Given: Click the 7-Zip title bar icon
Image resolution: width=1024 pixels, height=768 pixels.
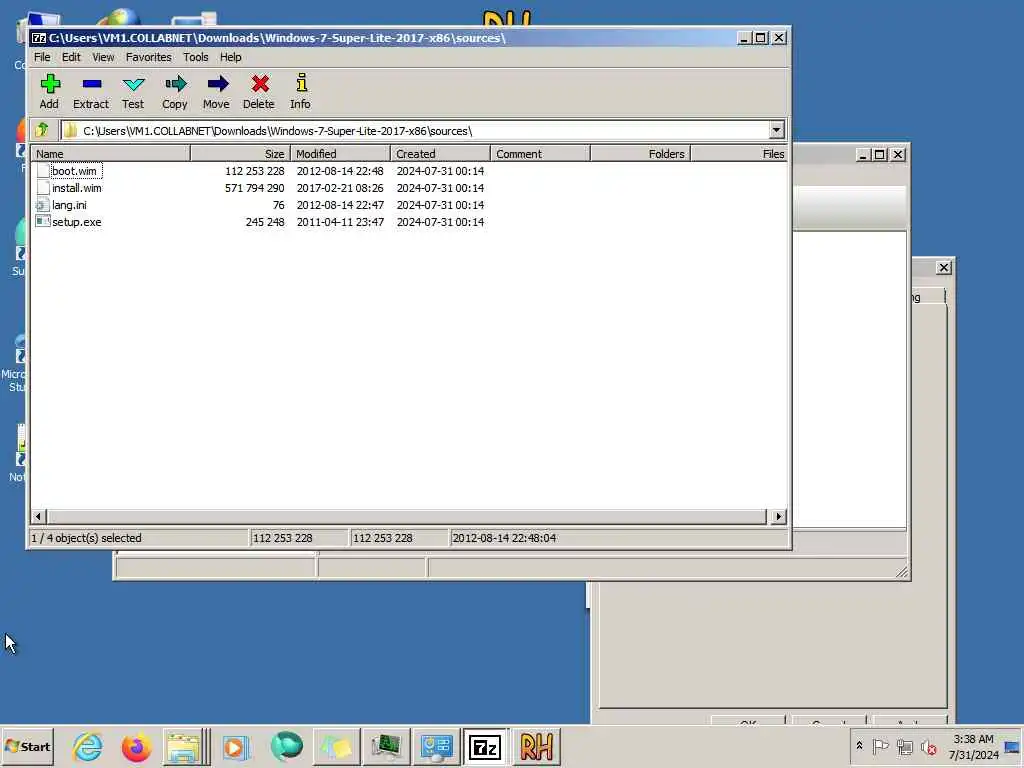Looking at the screenshot, I should [39, 38].
